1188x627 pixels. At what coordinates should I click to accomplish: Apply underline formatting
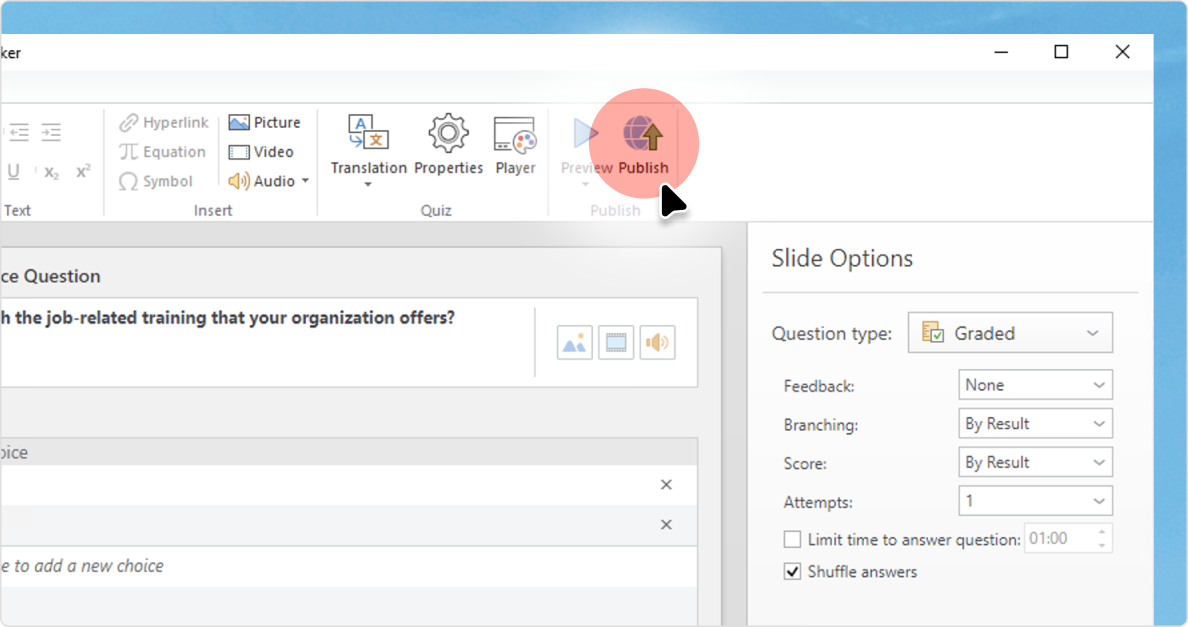click(14, 172)
